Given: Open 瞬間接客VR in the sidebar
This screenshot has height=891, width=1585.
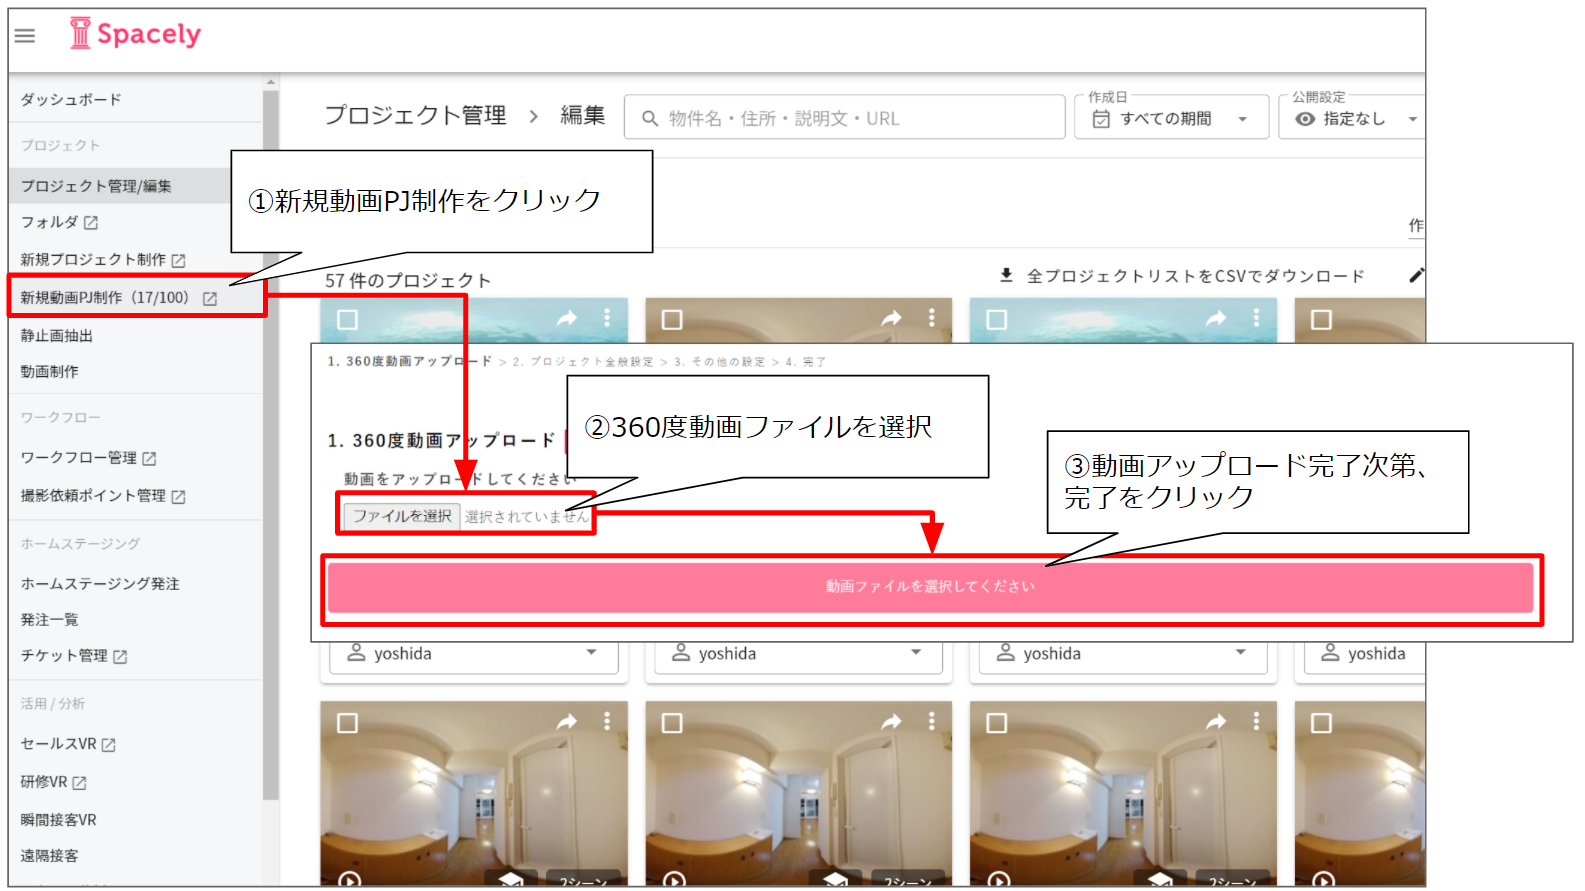Looking at the screenshot, I should (58, 820).
